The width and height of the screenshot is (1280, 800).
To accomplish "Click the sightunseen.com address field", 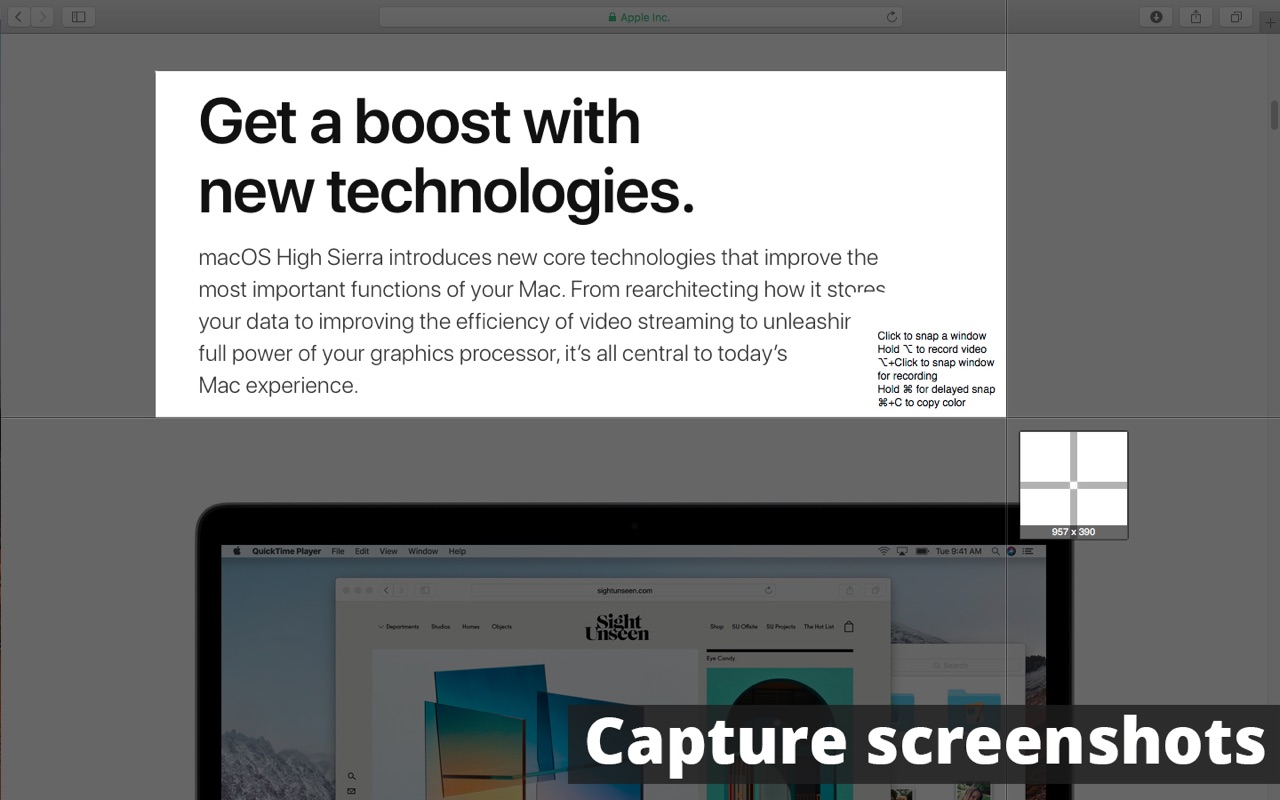I will pyautogui.click(x=624, y=590).
